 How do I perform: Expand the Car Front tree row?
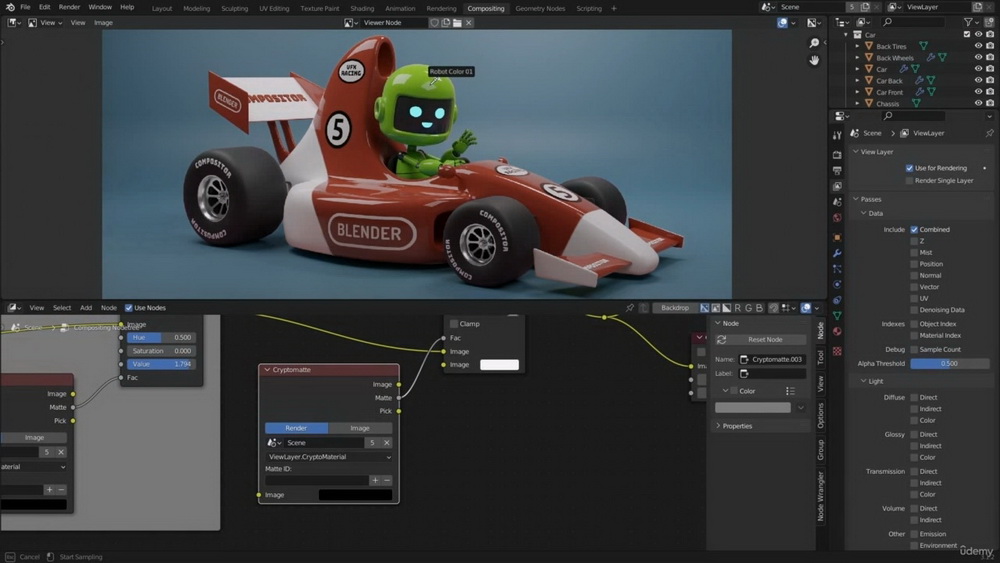pos(857,92)
